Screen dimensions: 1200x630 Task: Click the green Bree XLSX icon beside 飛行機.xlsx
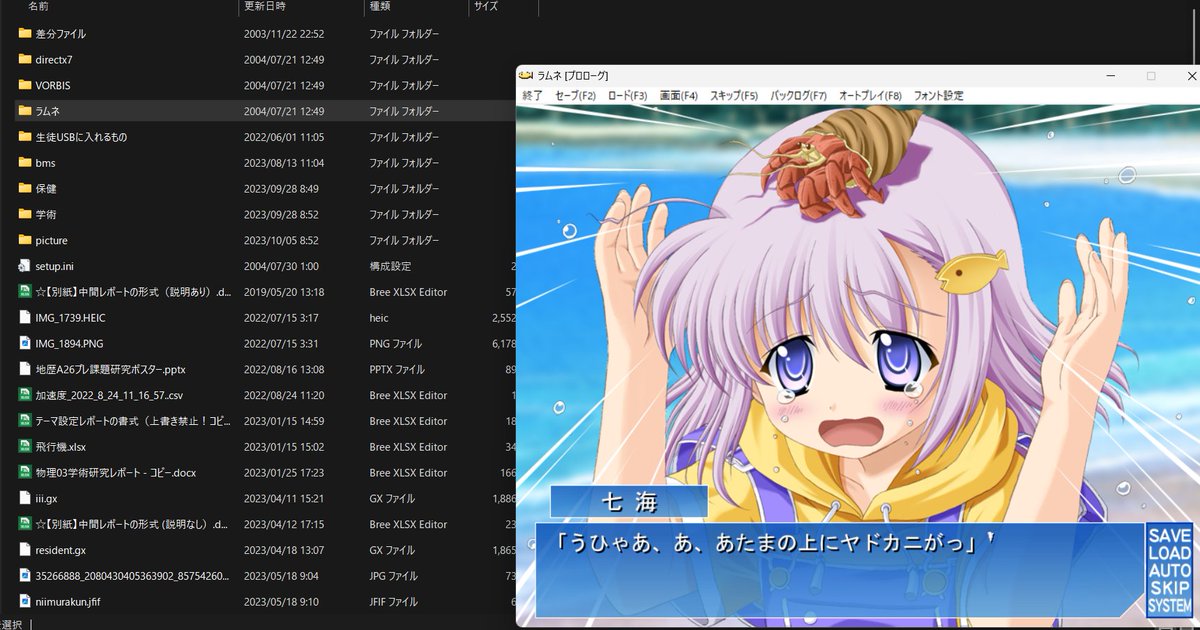(23, 446)
